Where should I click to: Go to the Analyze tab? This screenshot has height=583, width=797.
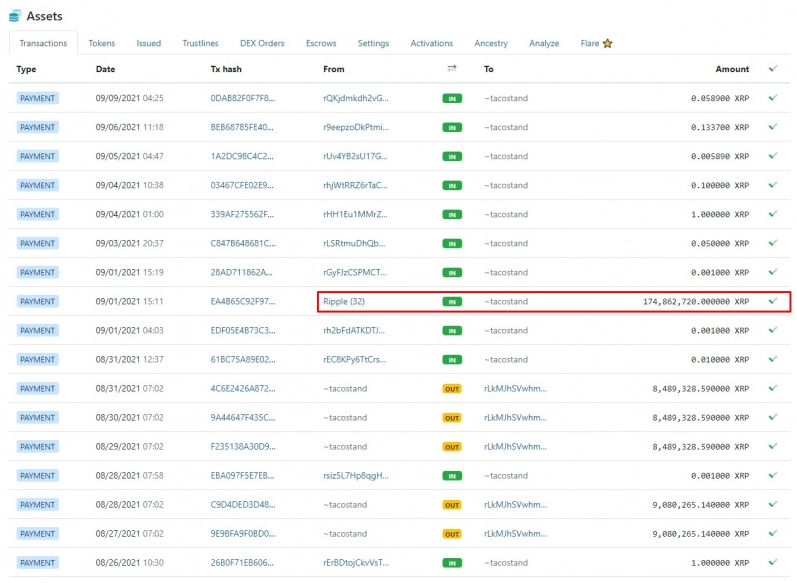click(x=544, y=43)
